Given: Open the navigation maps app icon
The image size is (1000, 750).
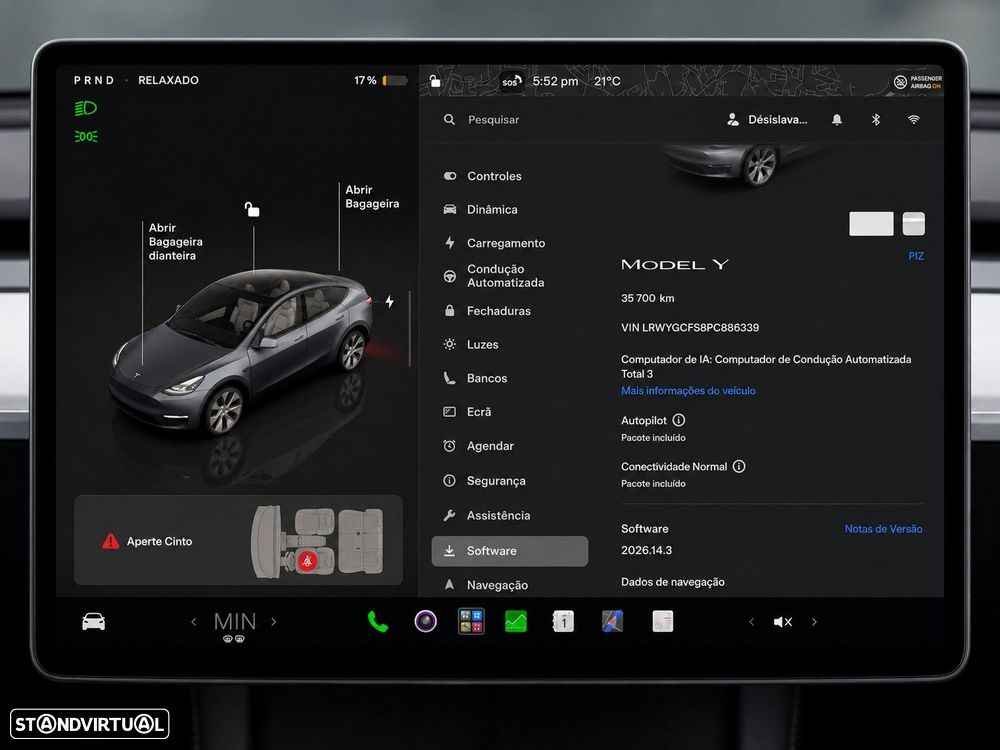Looking at the screenshot, I should coord(612,621).
